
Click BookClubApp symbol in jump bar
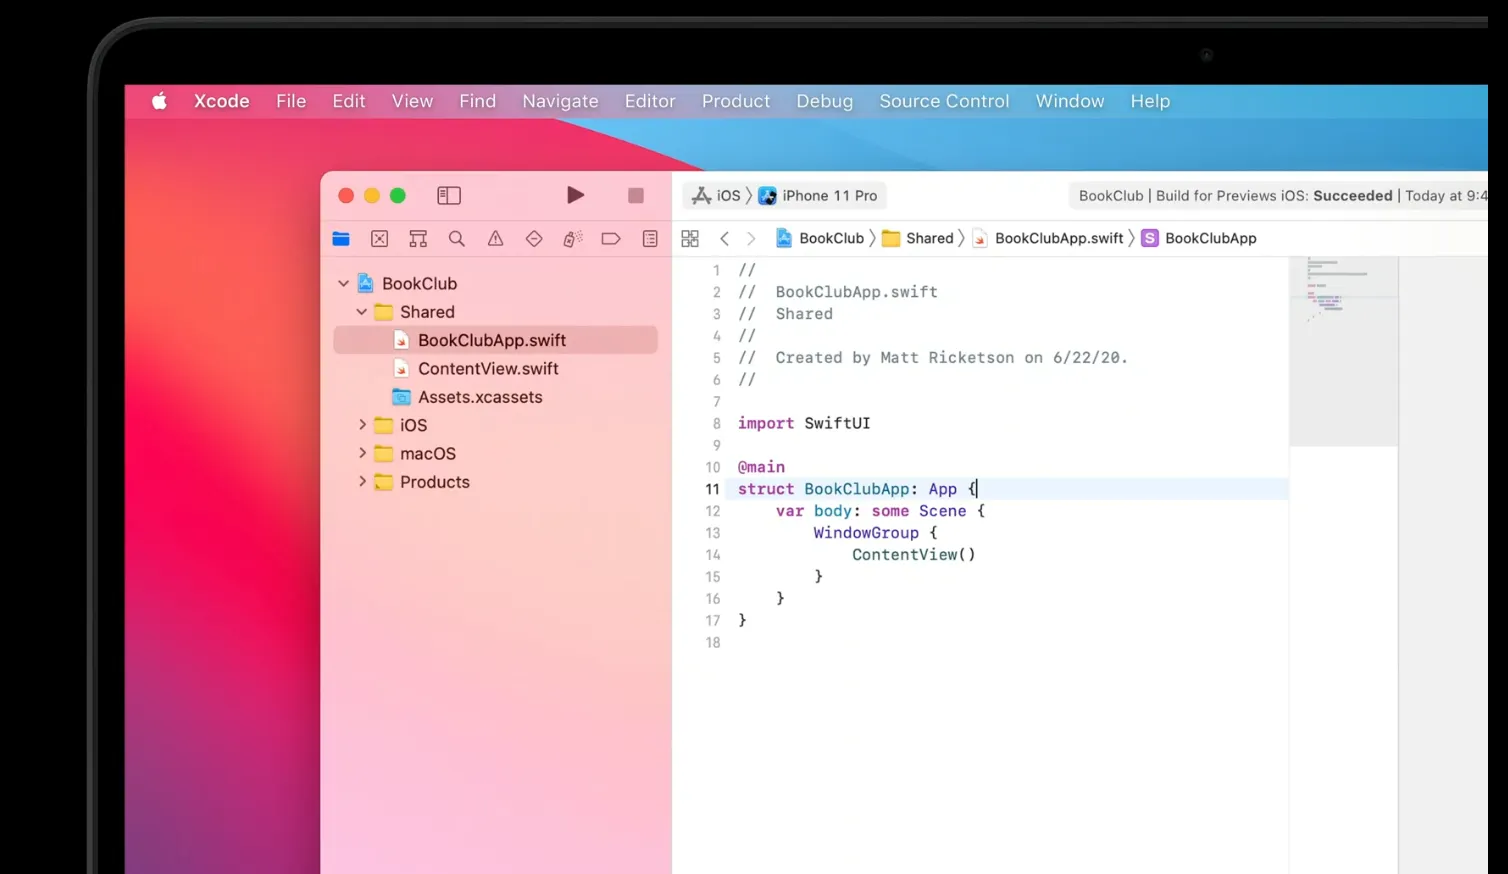point(1199,239)
